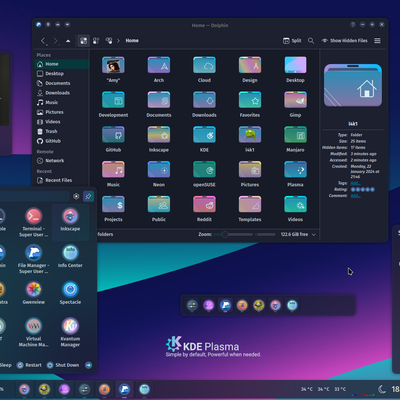Select Desktop in Places panel
The image size is (400, 400).
coord(62,74)
